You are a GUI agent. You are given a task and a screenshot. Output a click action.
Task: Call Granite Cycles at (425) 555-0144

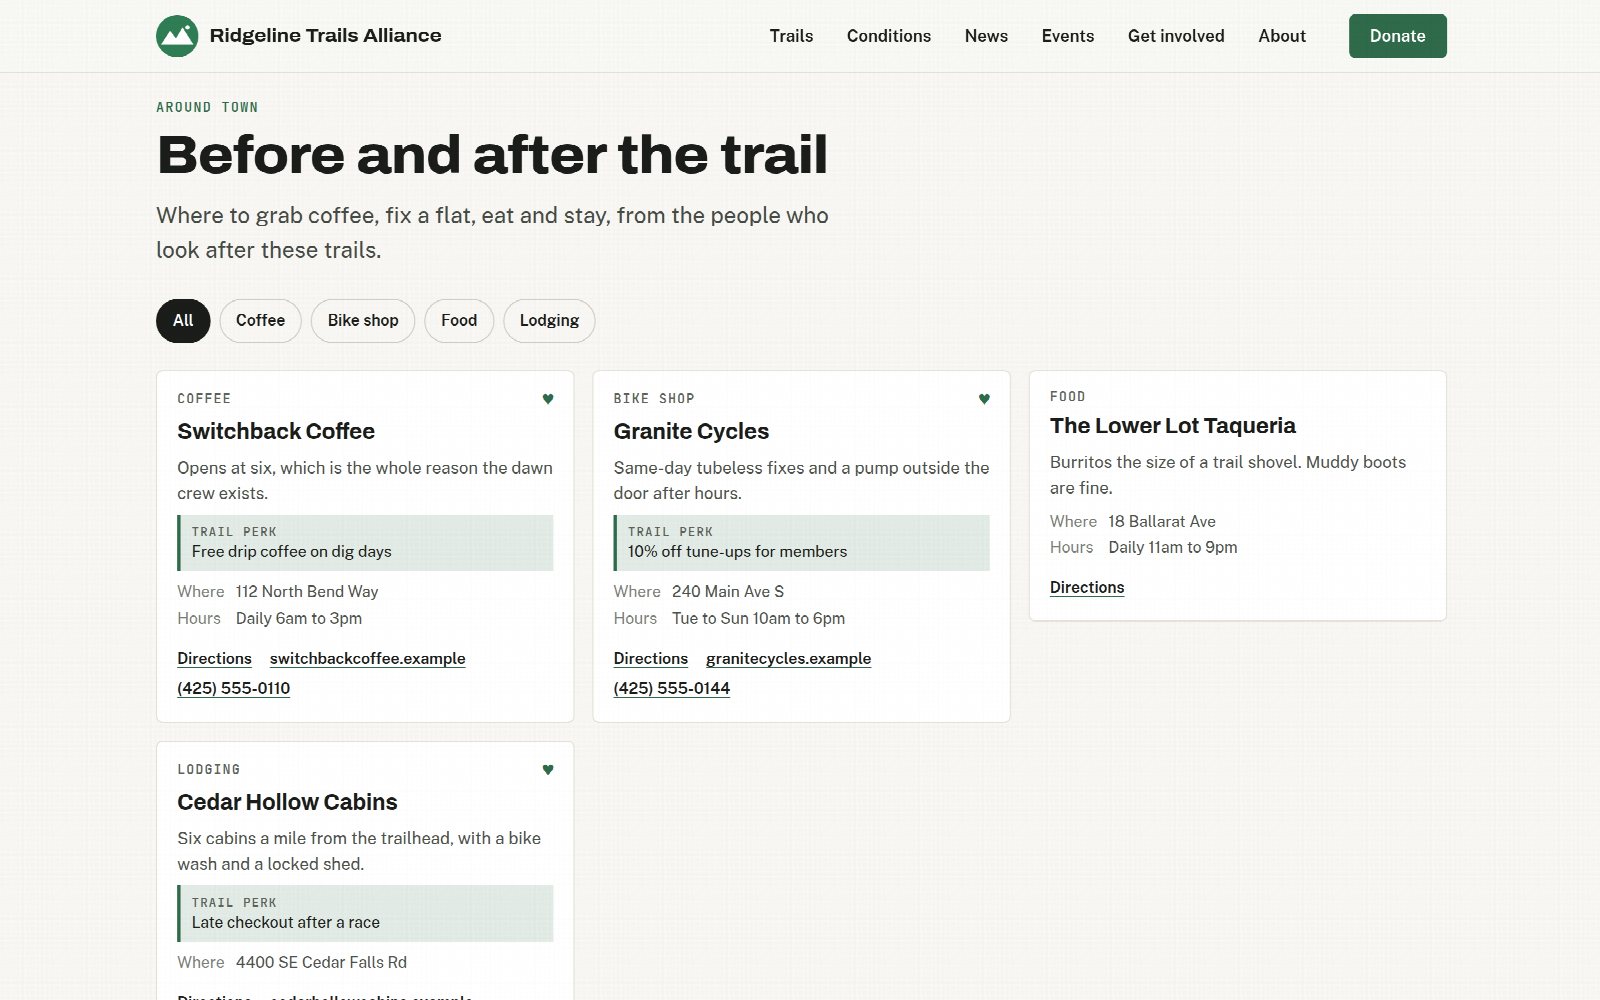671,689
